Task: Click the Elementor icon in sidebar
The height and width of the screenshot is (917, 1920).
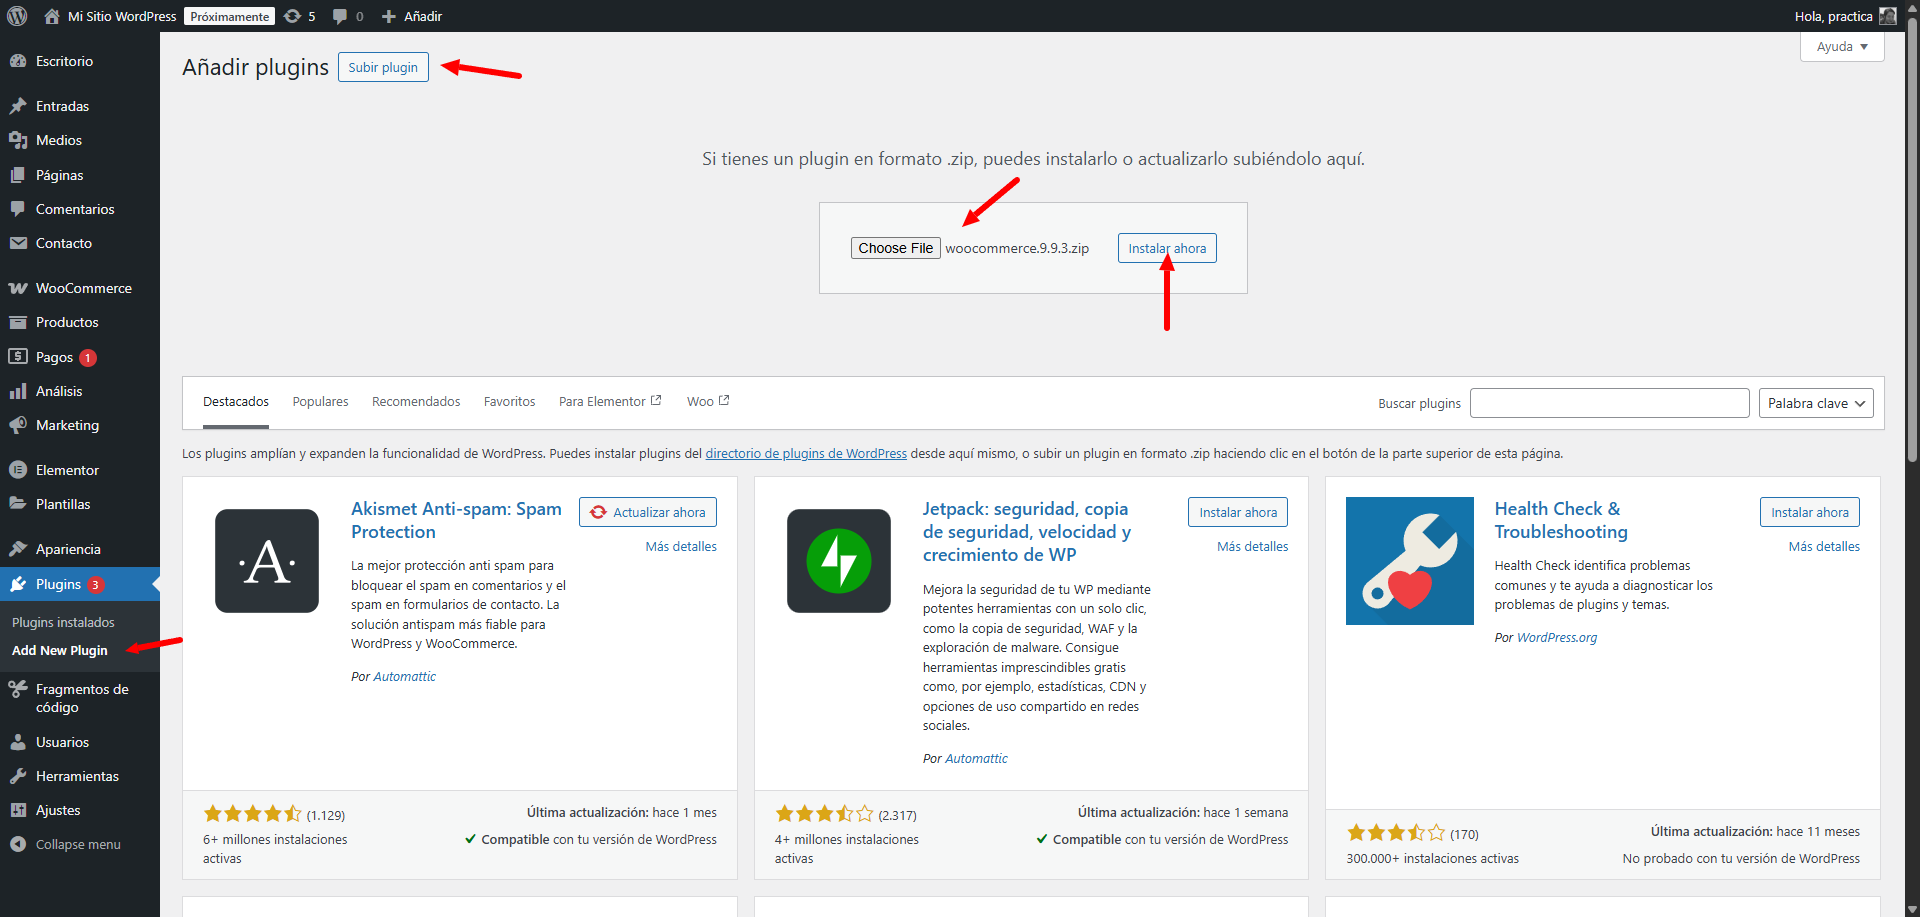Action: [x=18, y=470]
